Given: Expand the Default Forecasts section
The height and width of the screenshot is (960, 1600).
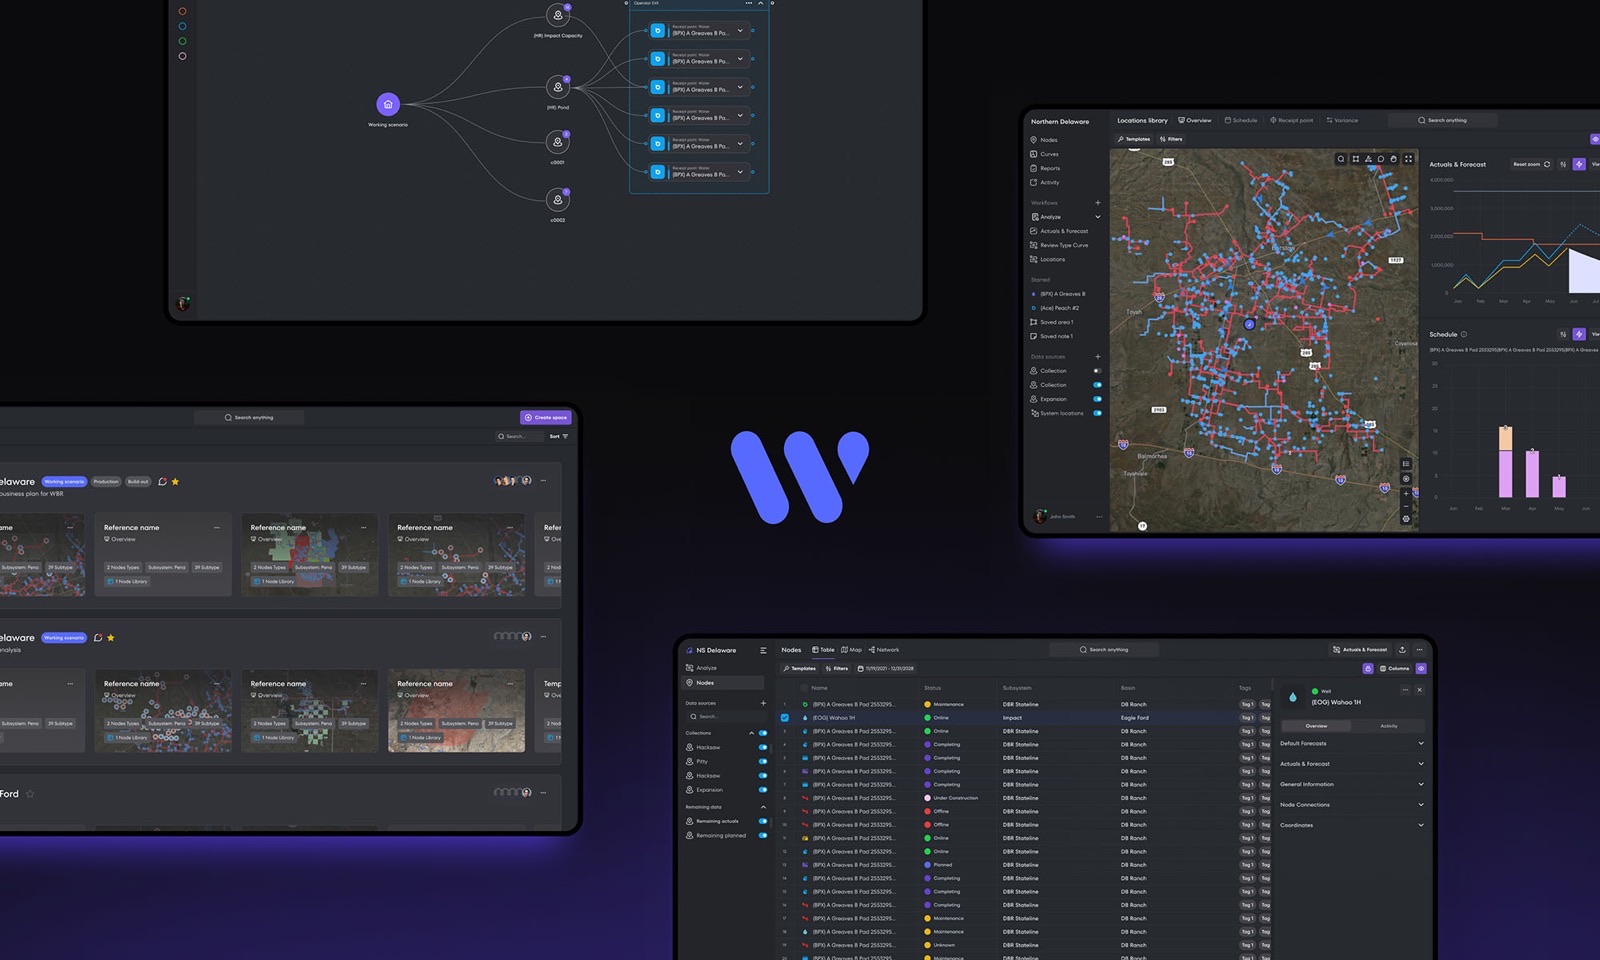Looking at the screenshot, I should point(1352,743).
